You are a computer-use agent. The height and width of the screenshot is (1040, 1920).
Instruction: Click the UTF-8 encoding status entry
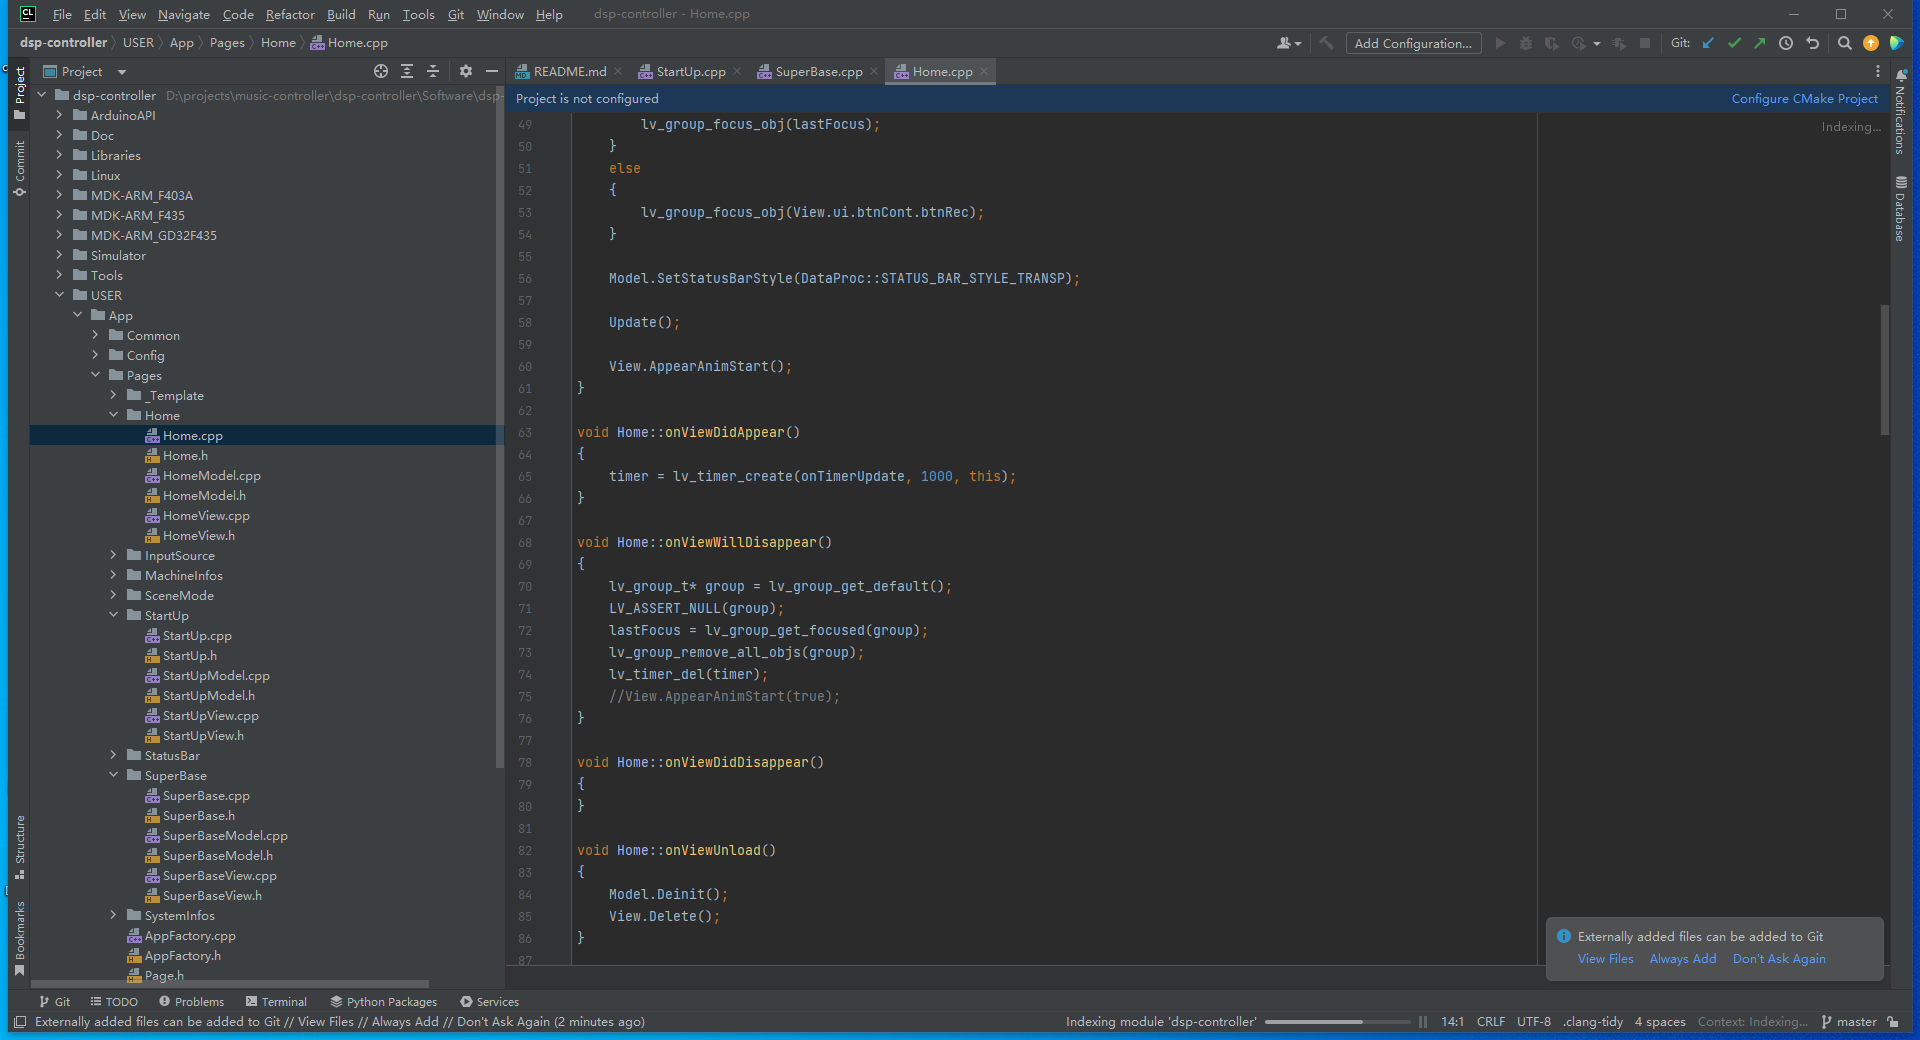click(1533, 1022)
